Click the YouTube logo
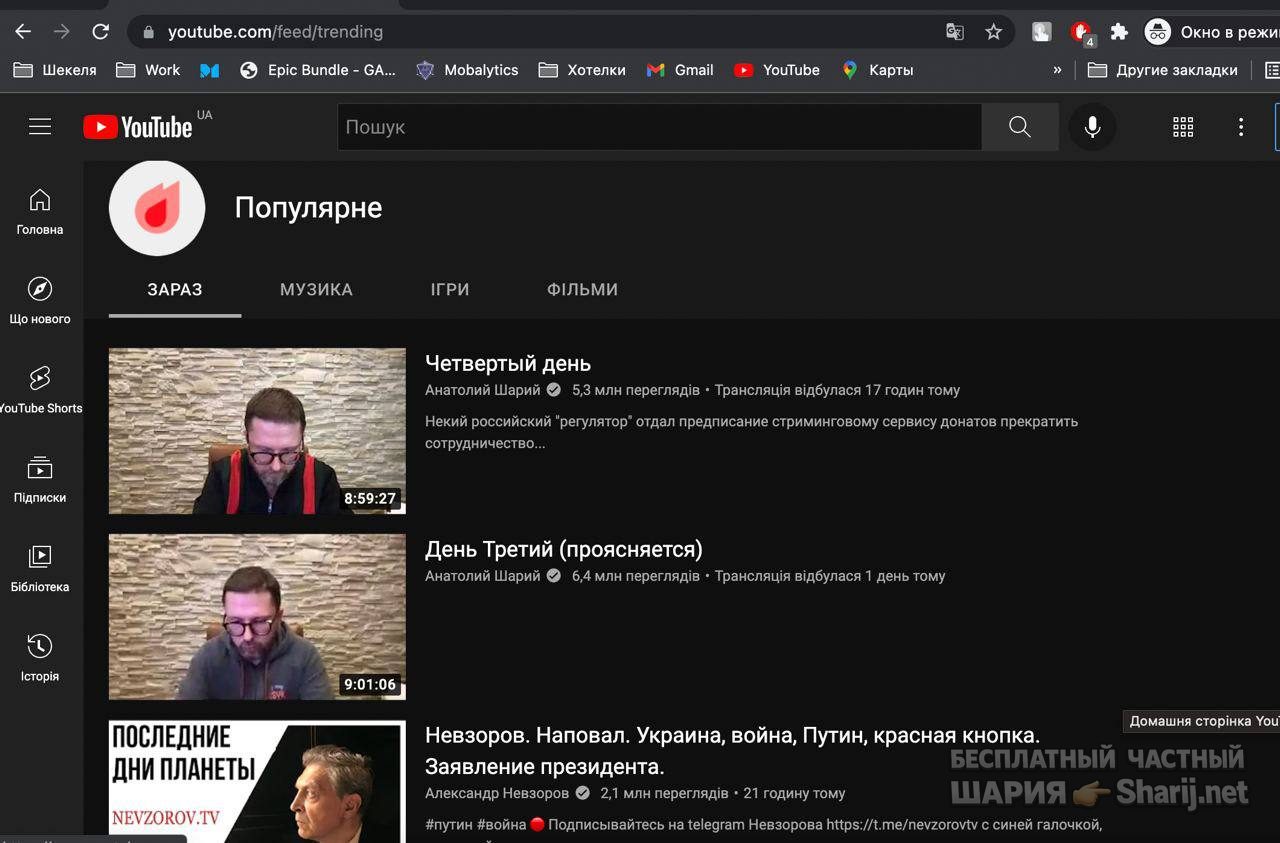The height and width of the screenshot is (843, 1280). tap(138, 127)
